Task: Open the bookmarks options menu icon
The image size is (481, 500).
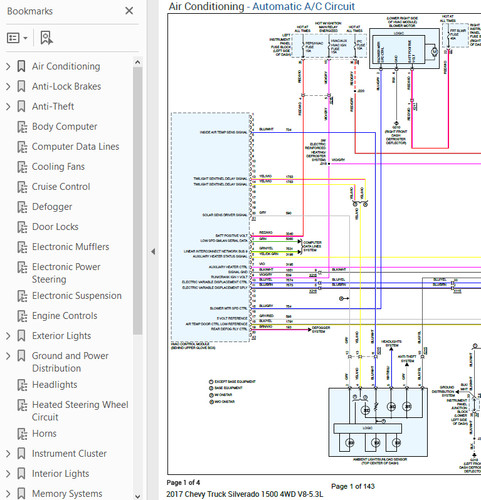Action: pos(17,38)
